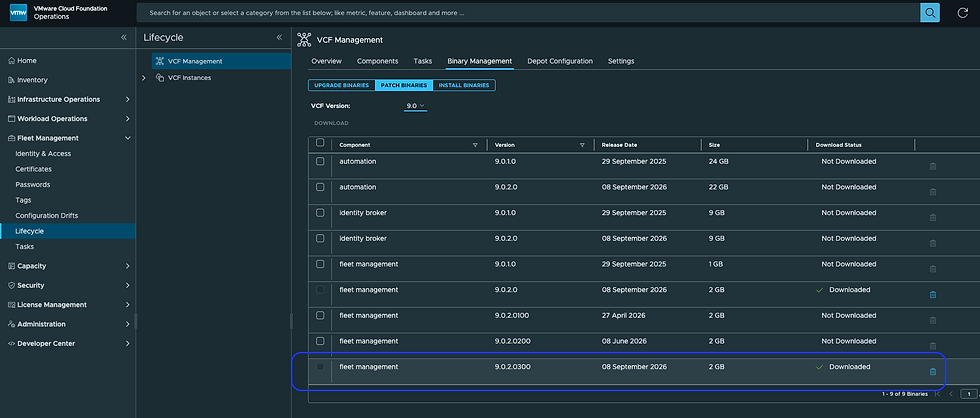Select the Install Binaries button
This screenshot has width=980, height=418.
coord(464,85)
